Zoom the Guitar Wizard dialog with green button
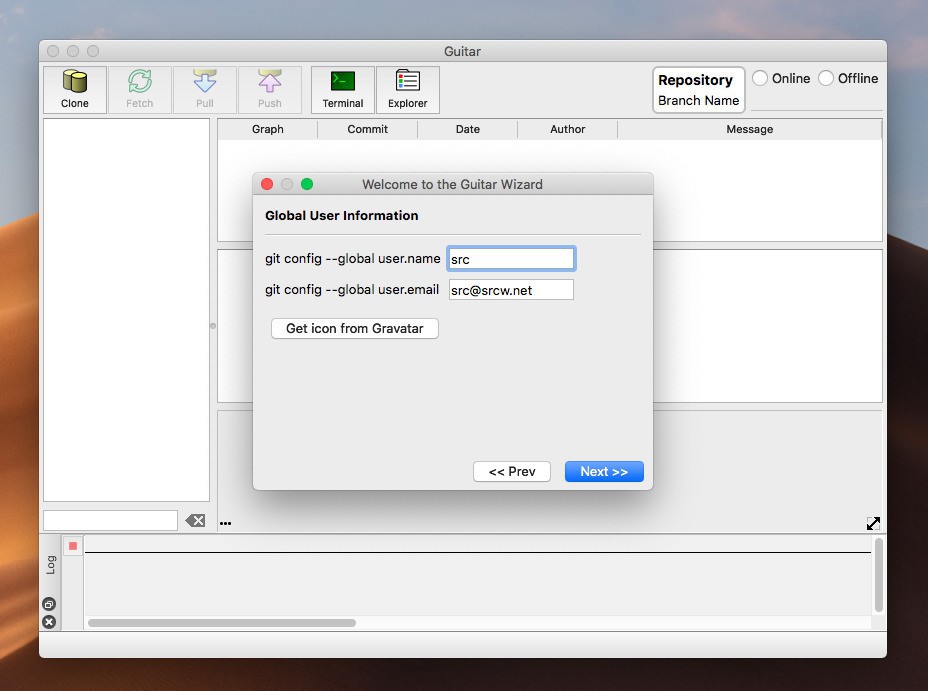This screenshot has height=691, width=928. 307,184
